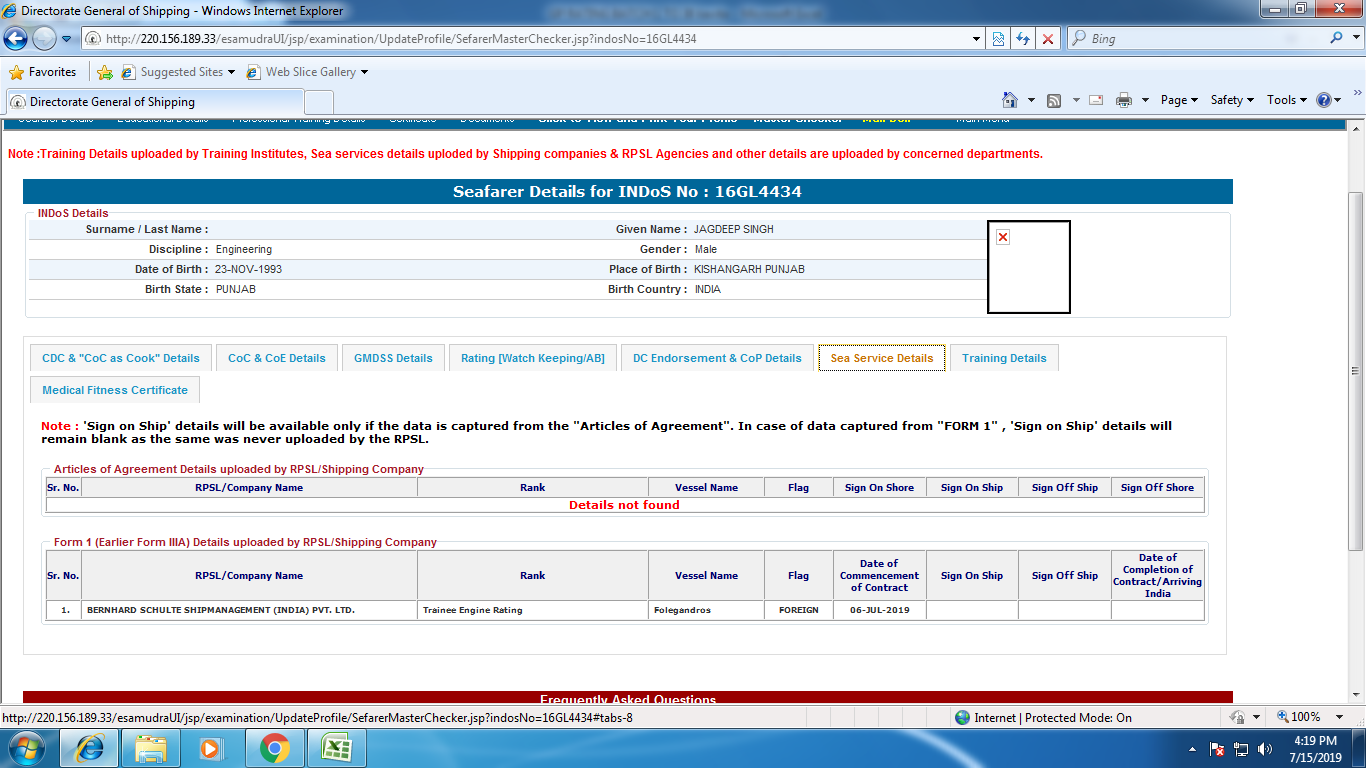Open the search provider dropdown arrow

point(1355,39)
